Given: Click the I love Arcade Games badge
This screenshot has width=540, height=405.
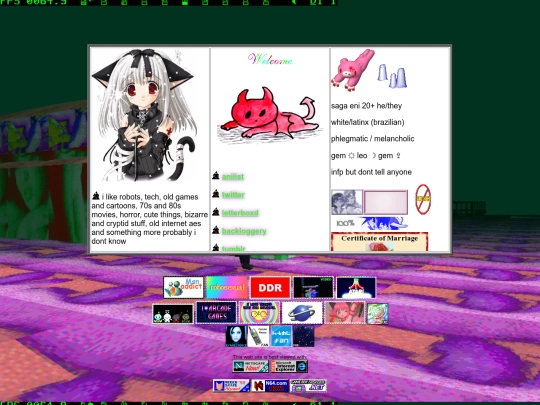Looking at the screenshot, I should [216, 313].
